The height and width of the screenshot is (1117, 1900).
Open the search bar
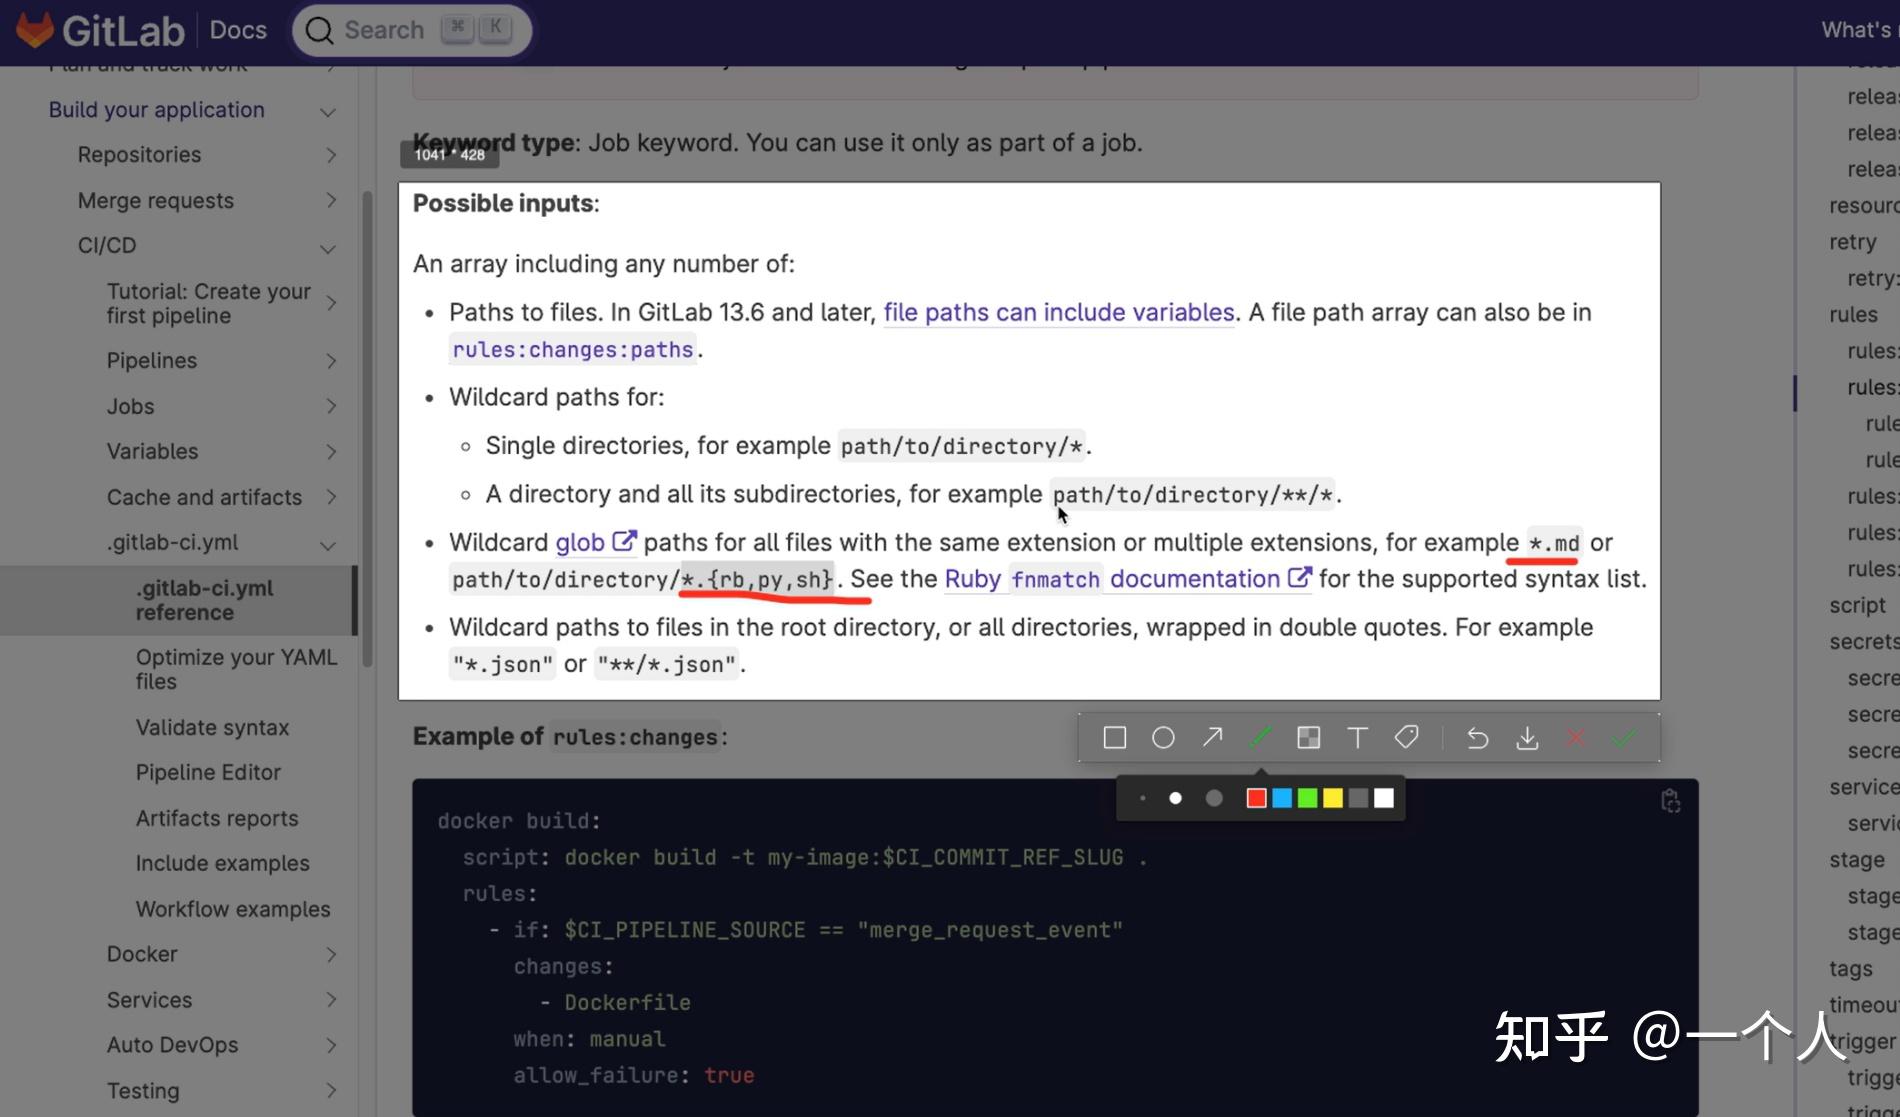coord(410,29)
